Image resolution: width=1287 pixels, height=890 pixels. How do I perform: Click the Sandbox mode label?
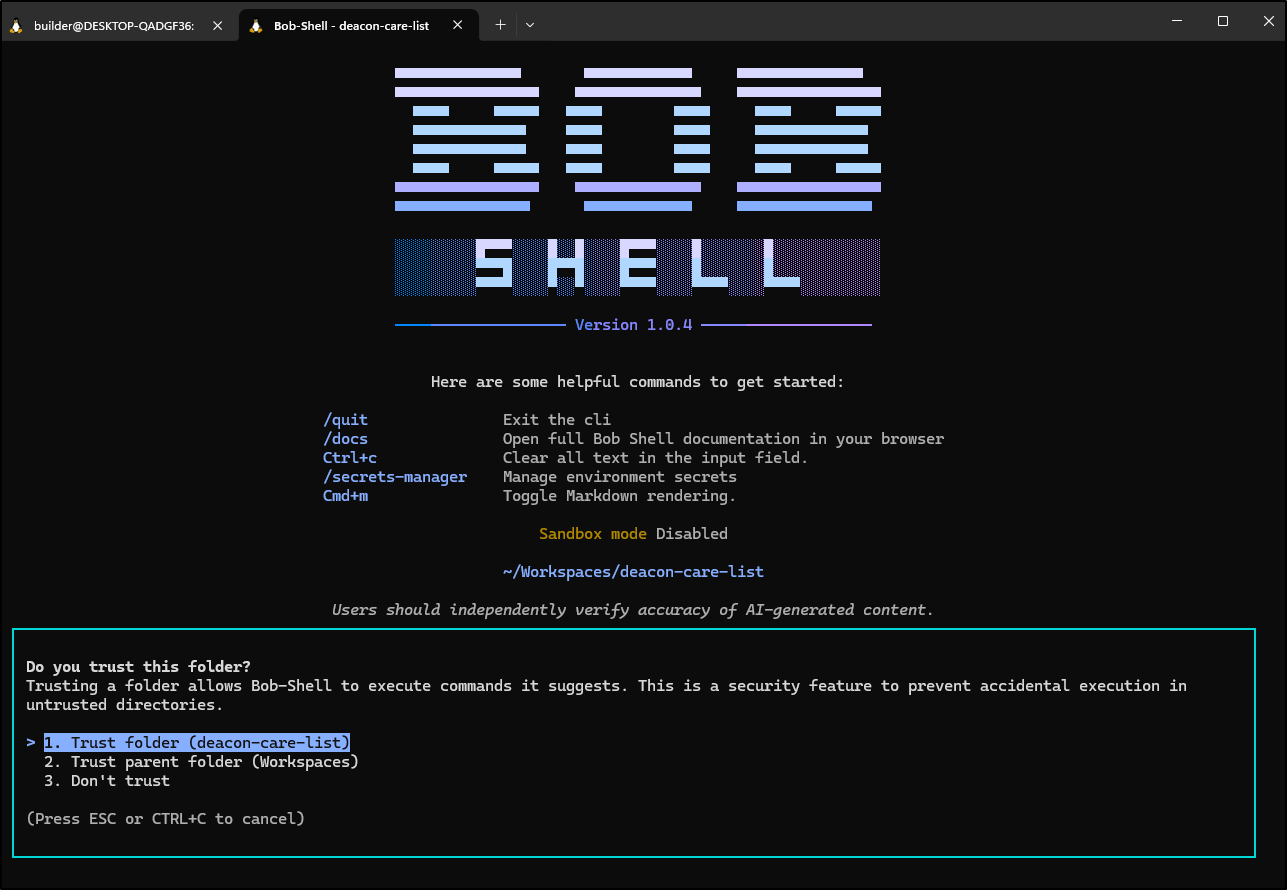pos(593,534)
